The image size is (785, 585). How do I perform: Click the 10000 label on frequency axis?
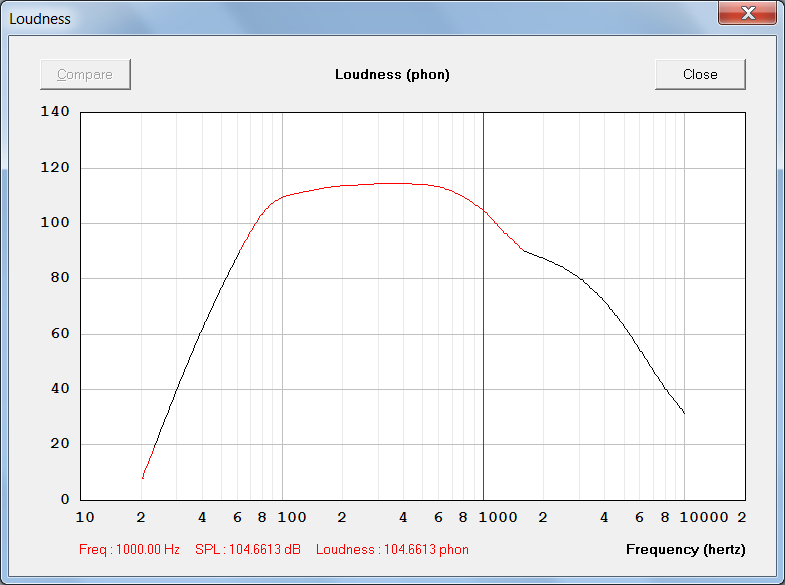tap(703, 517)
